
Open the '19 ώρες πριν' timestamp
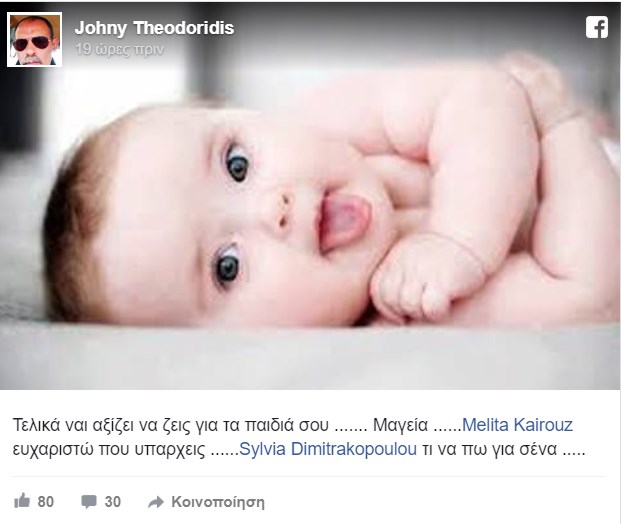click(119, 49)
